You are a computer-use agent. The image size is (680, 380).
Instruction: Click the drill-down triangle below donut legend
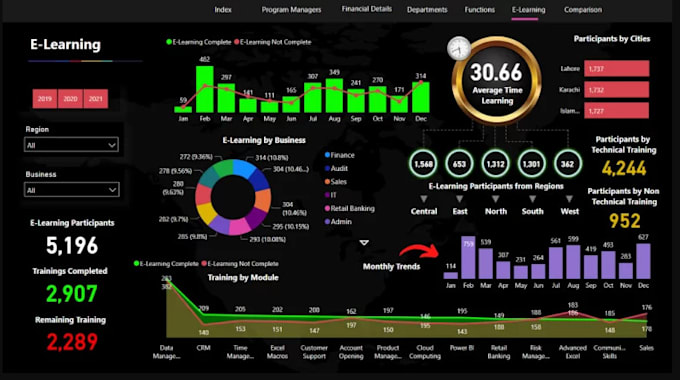364,243
